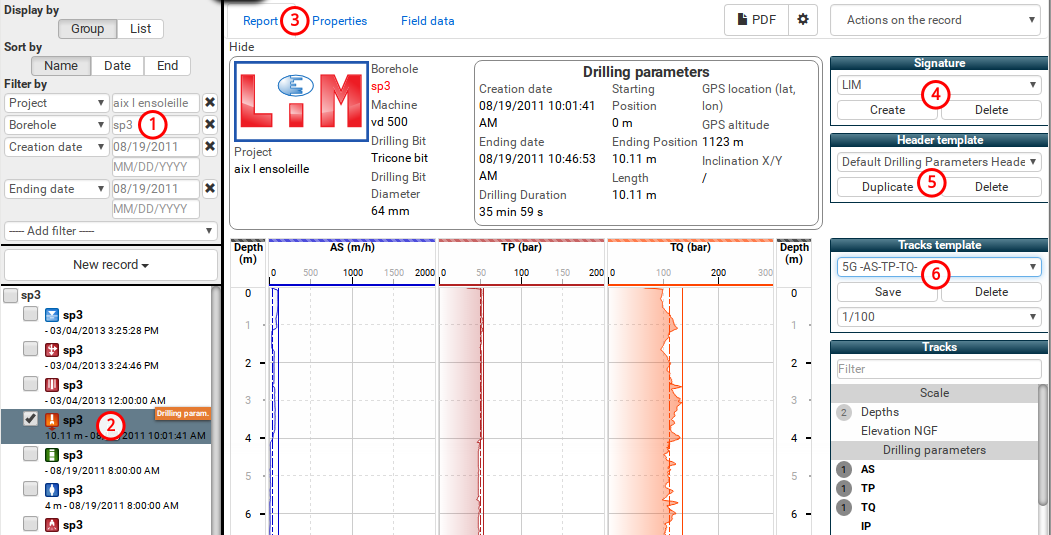The image size is (1051, 535).
Task: Open the Properties tab
Action: pos(339,20)
